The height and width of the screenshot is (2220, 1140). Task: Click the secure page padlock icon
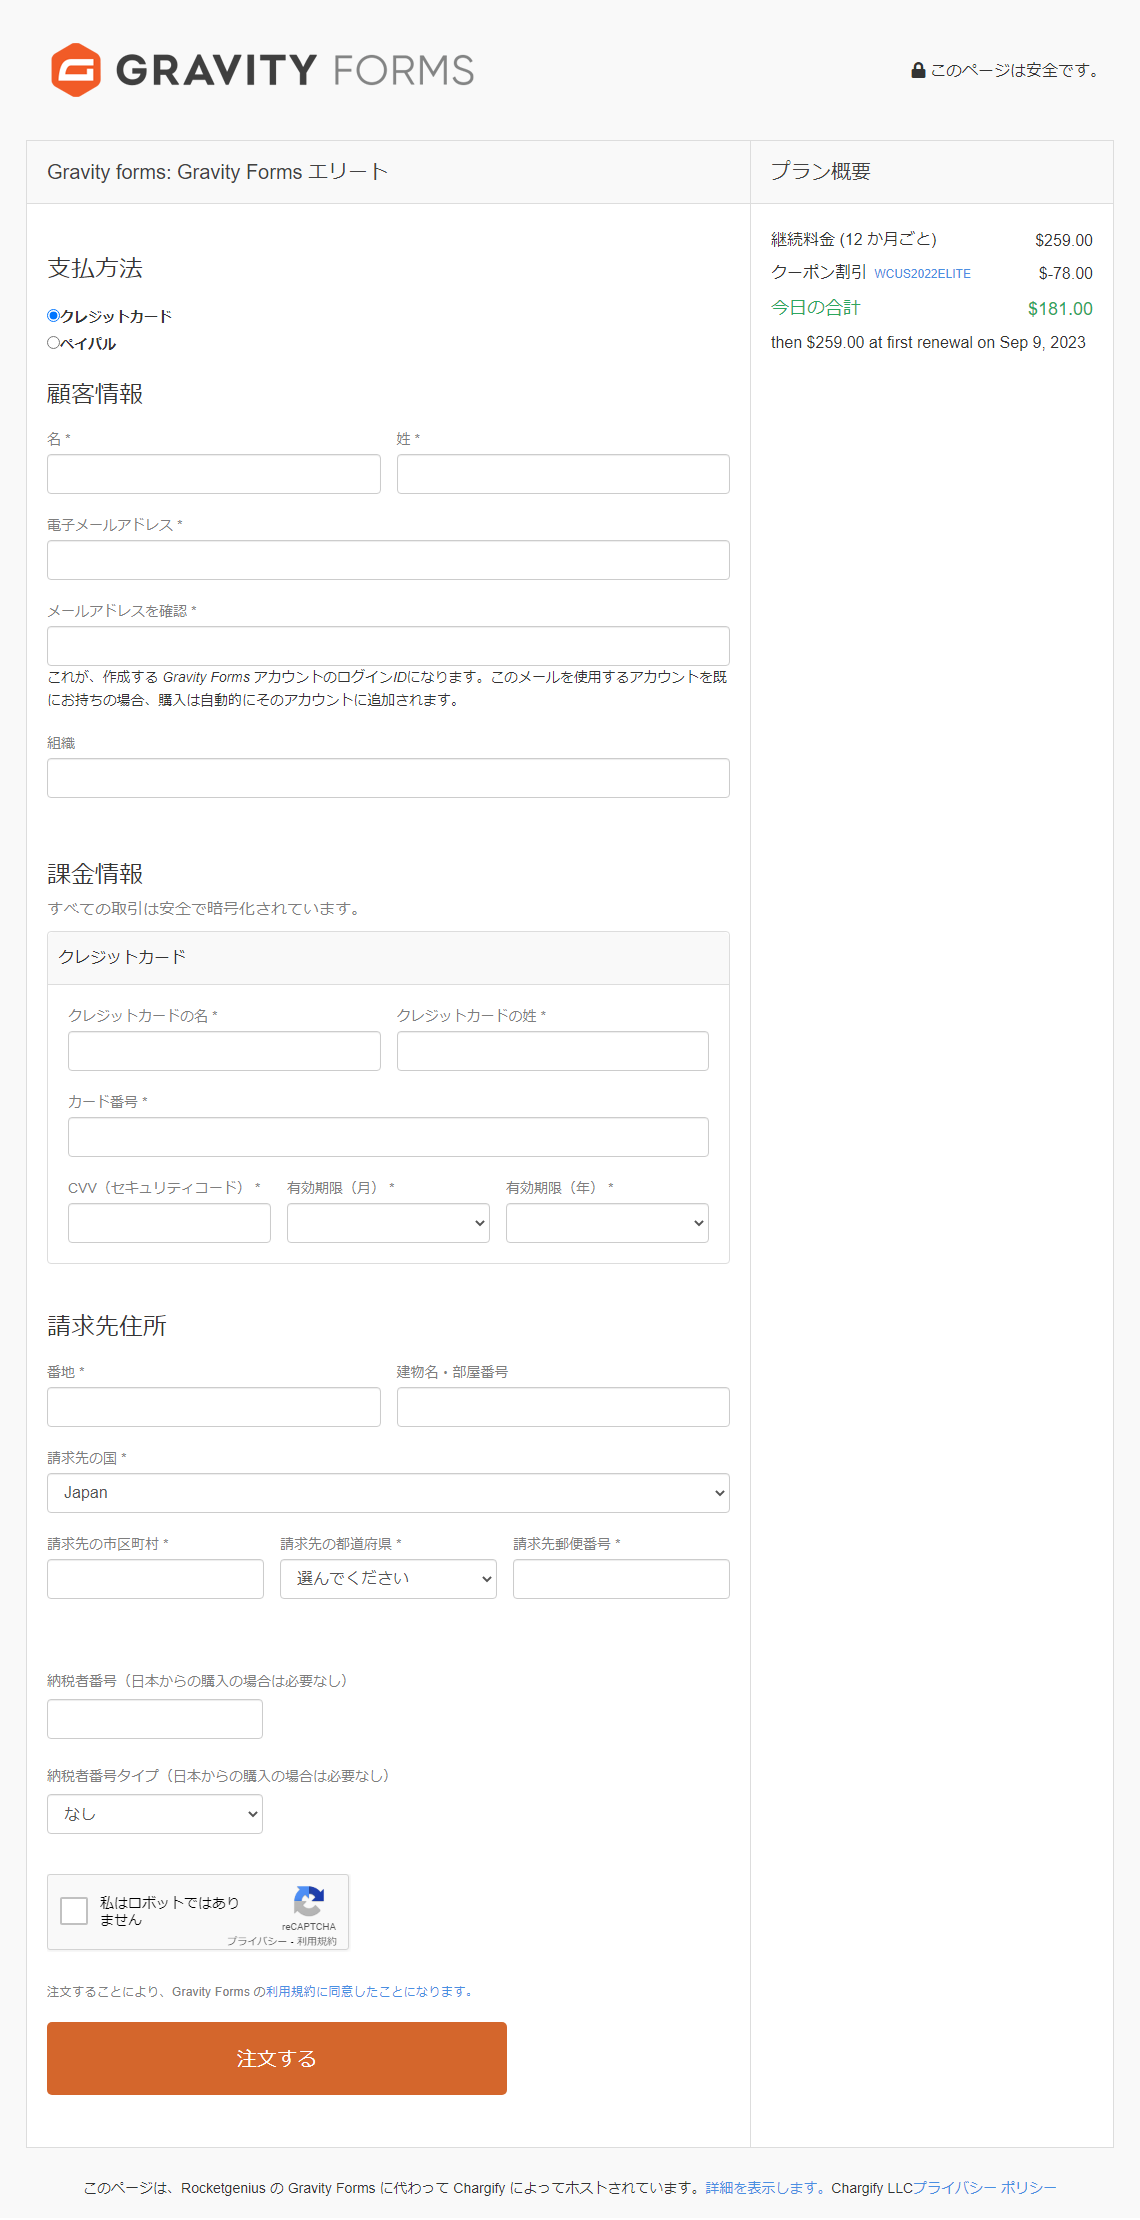918,71
